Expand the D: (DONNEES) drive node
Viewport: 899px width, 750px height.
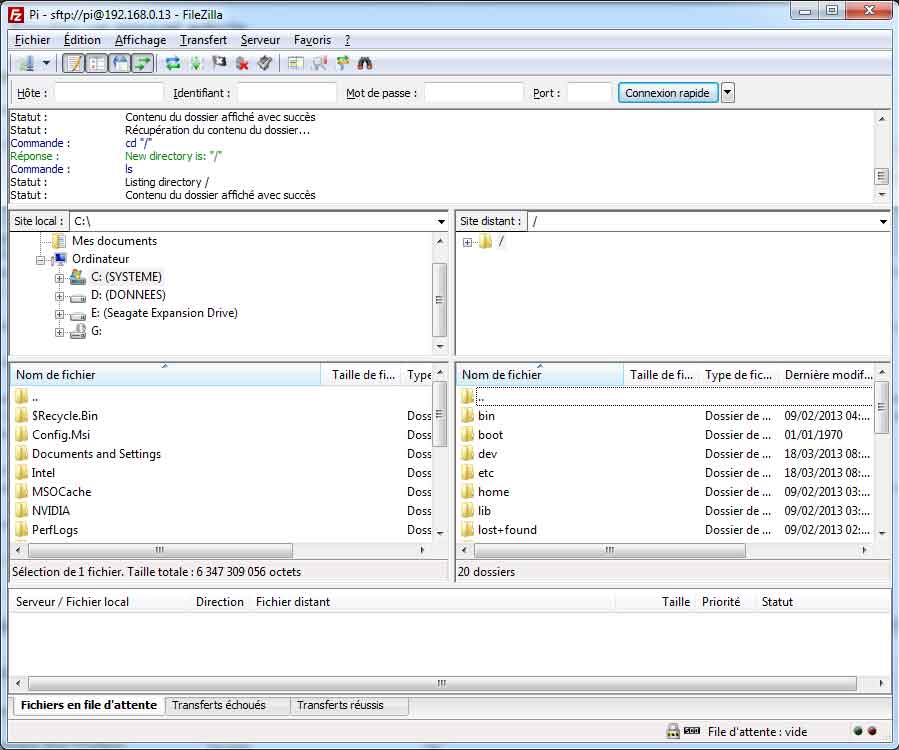coord(59,296)
